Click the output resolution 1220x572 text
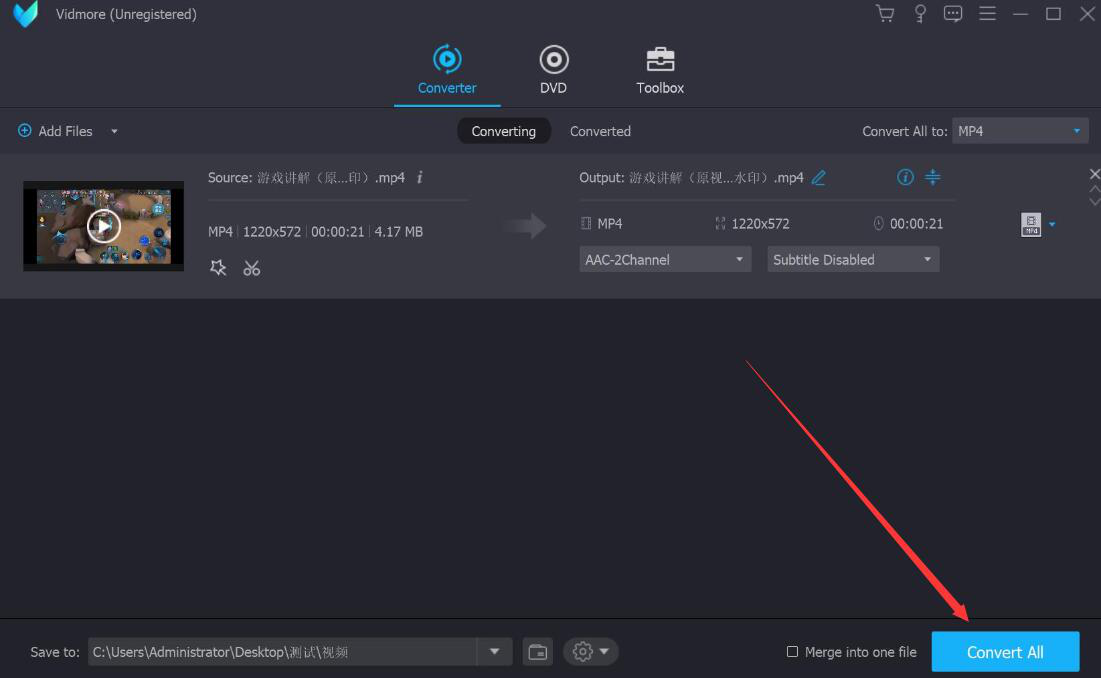This screenshot has width=1101, height=678. click(760, 224)
